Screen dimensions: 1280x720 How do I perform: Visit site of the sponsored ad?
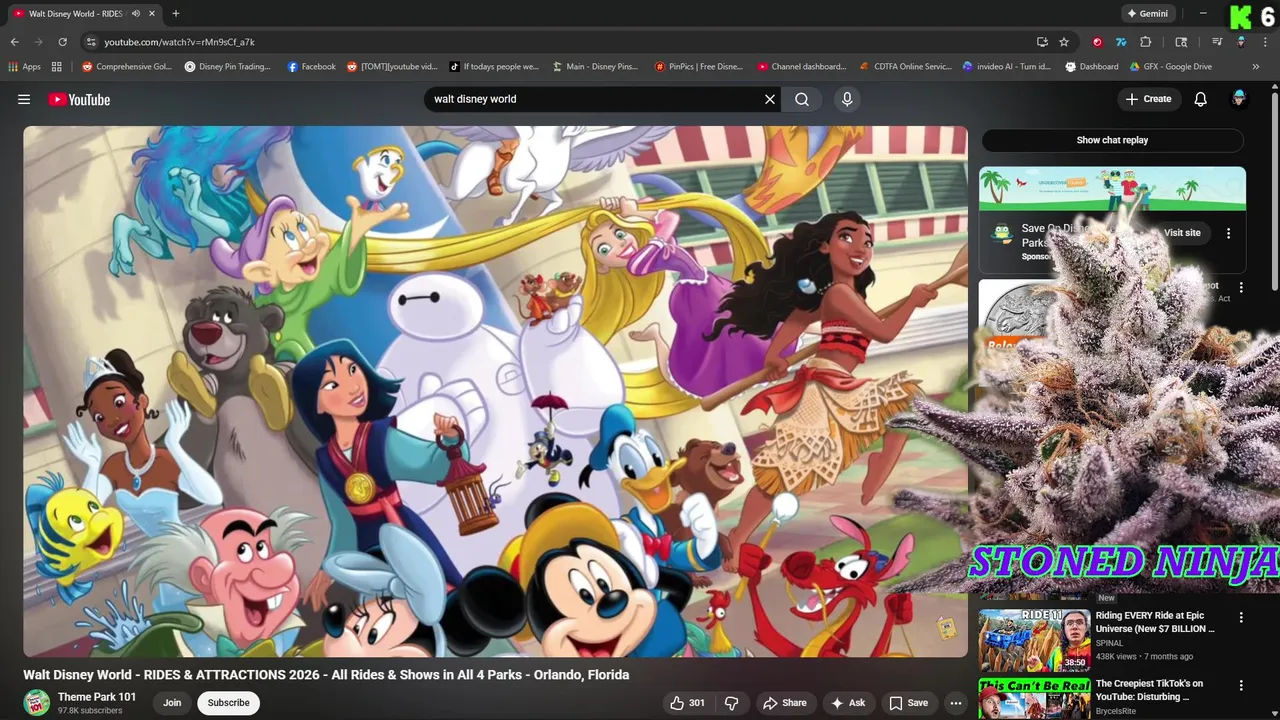[1182, 233]
